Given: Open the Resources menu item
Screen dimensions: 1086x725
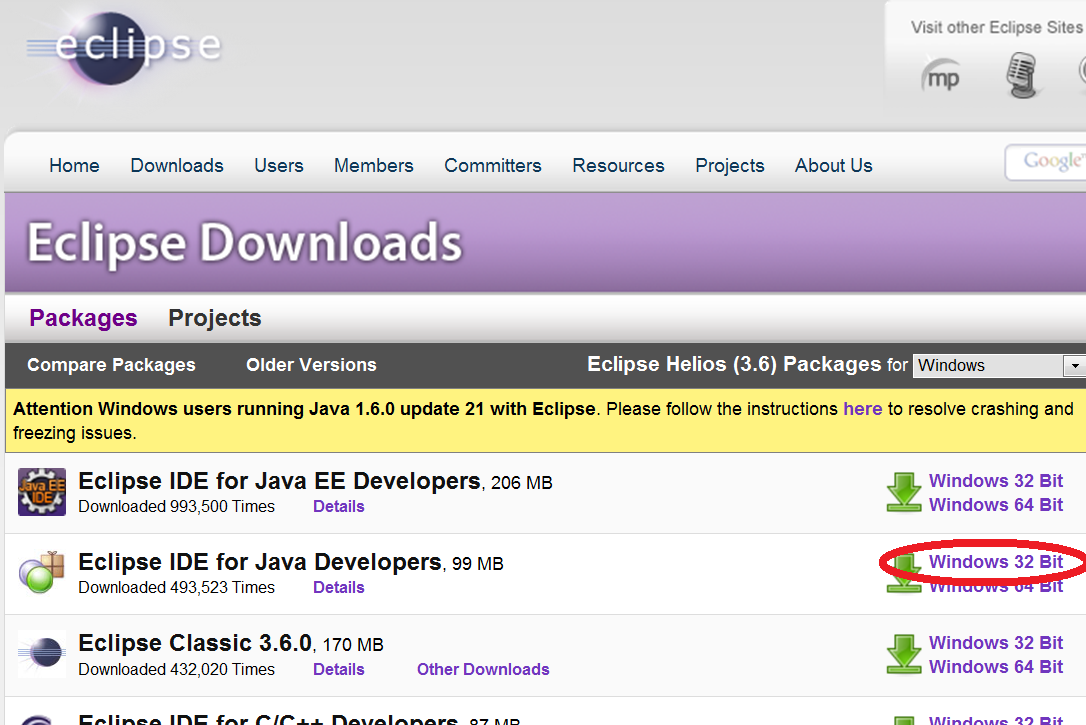Looking at the screenshot, I should tap(618, 165).
